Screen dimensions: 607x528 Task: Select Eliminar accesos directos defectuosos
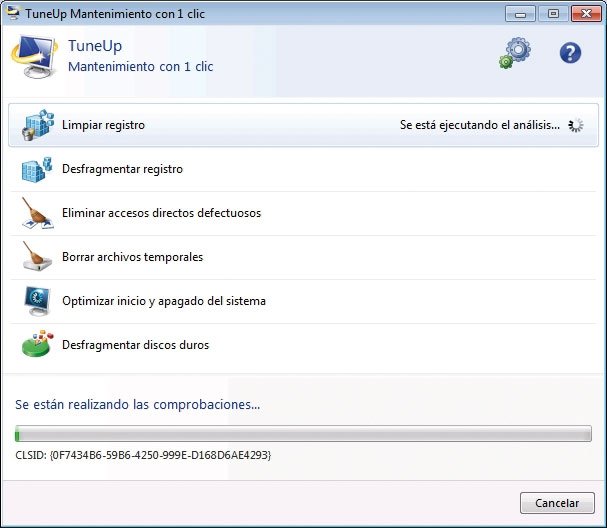[304, 213]
